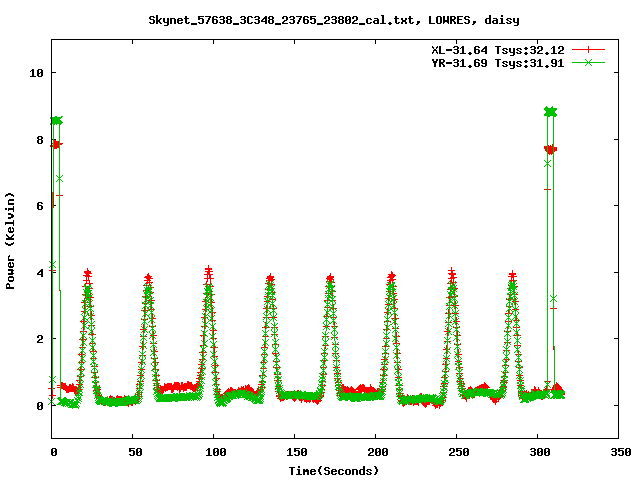Click legend entry XL-31.64 Tsys:32.12
Viewport: 640px width, 480px height.
click(498, 50)
